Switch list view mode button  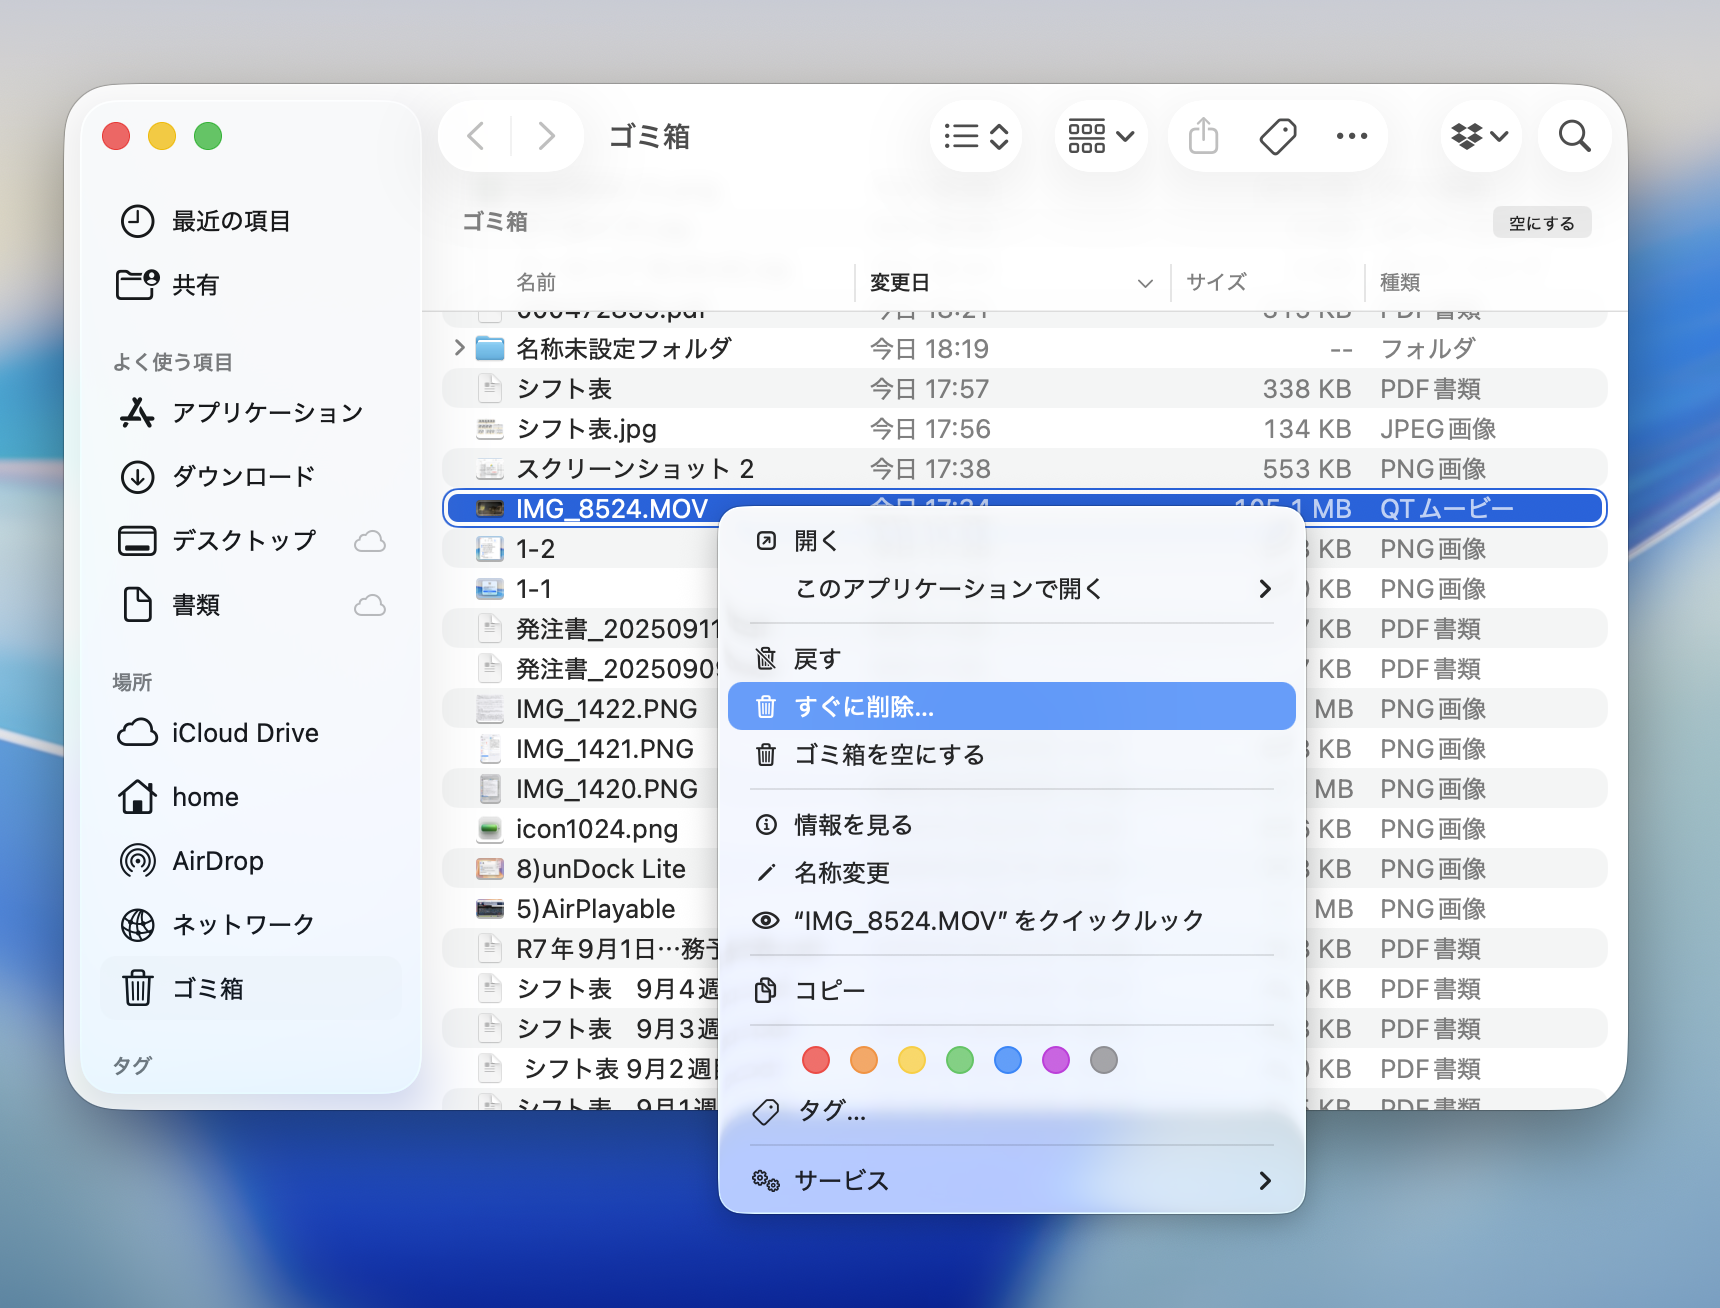[976, 136]
